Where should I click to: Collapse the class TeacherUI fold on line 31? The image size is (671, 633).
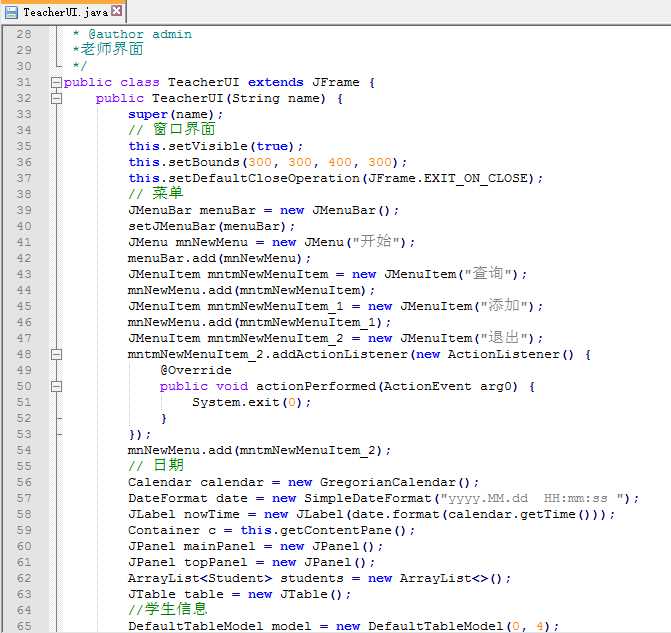click(56, 82)
